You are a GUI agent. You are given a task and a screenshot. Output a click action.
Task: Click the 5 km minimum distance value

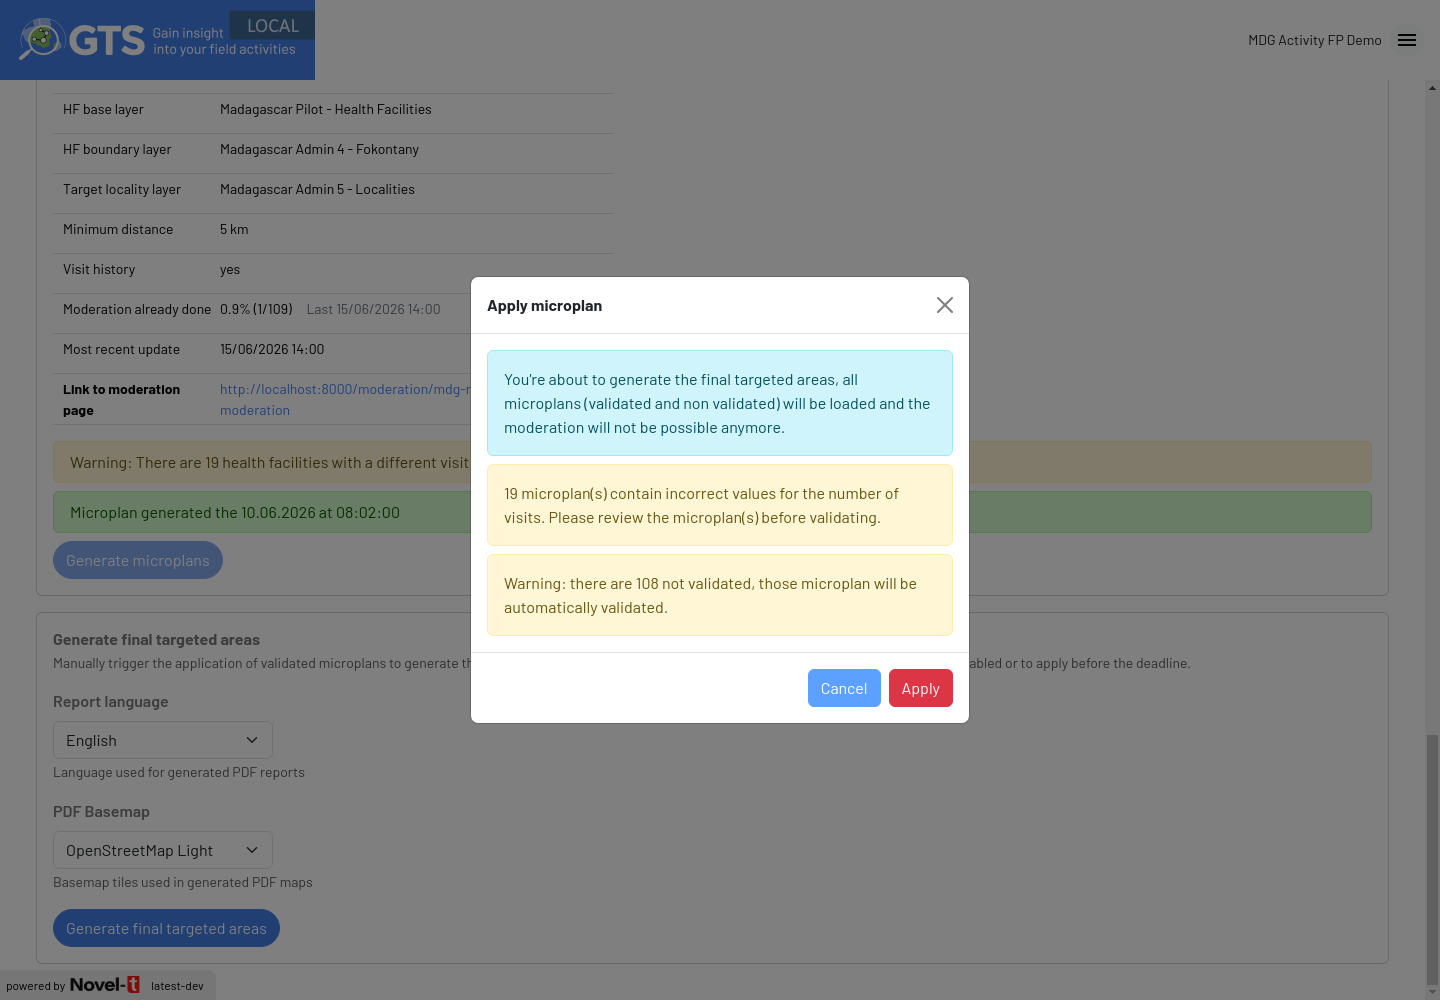(x=234, y=229)
